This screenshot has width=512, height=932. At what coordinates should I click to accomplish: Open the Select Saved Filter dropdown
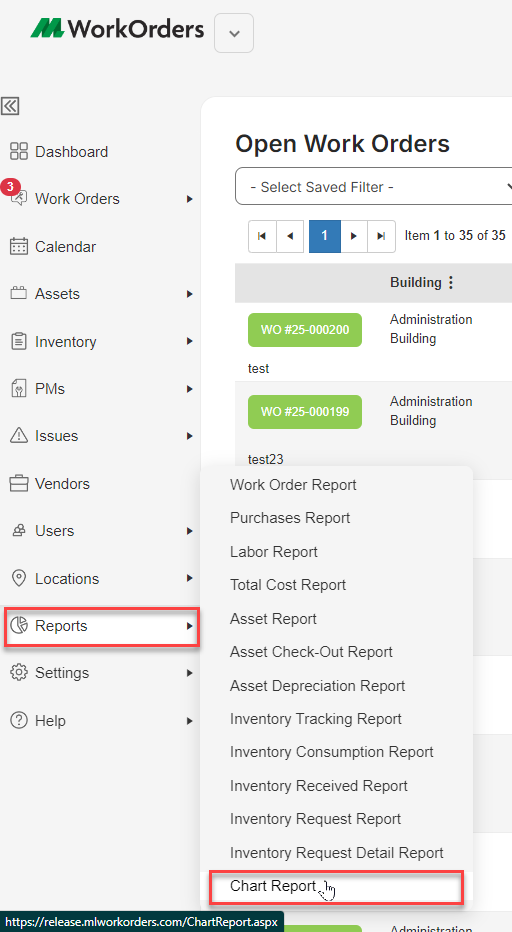(373, 187)
